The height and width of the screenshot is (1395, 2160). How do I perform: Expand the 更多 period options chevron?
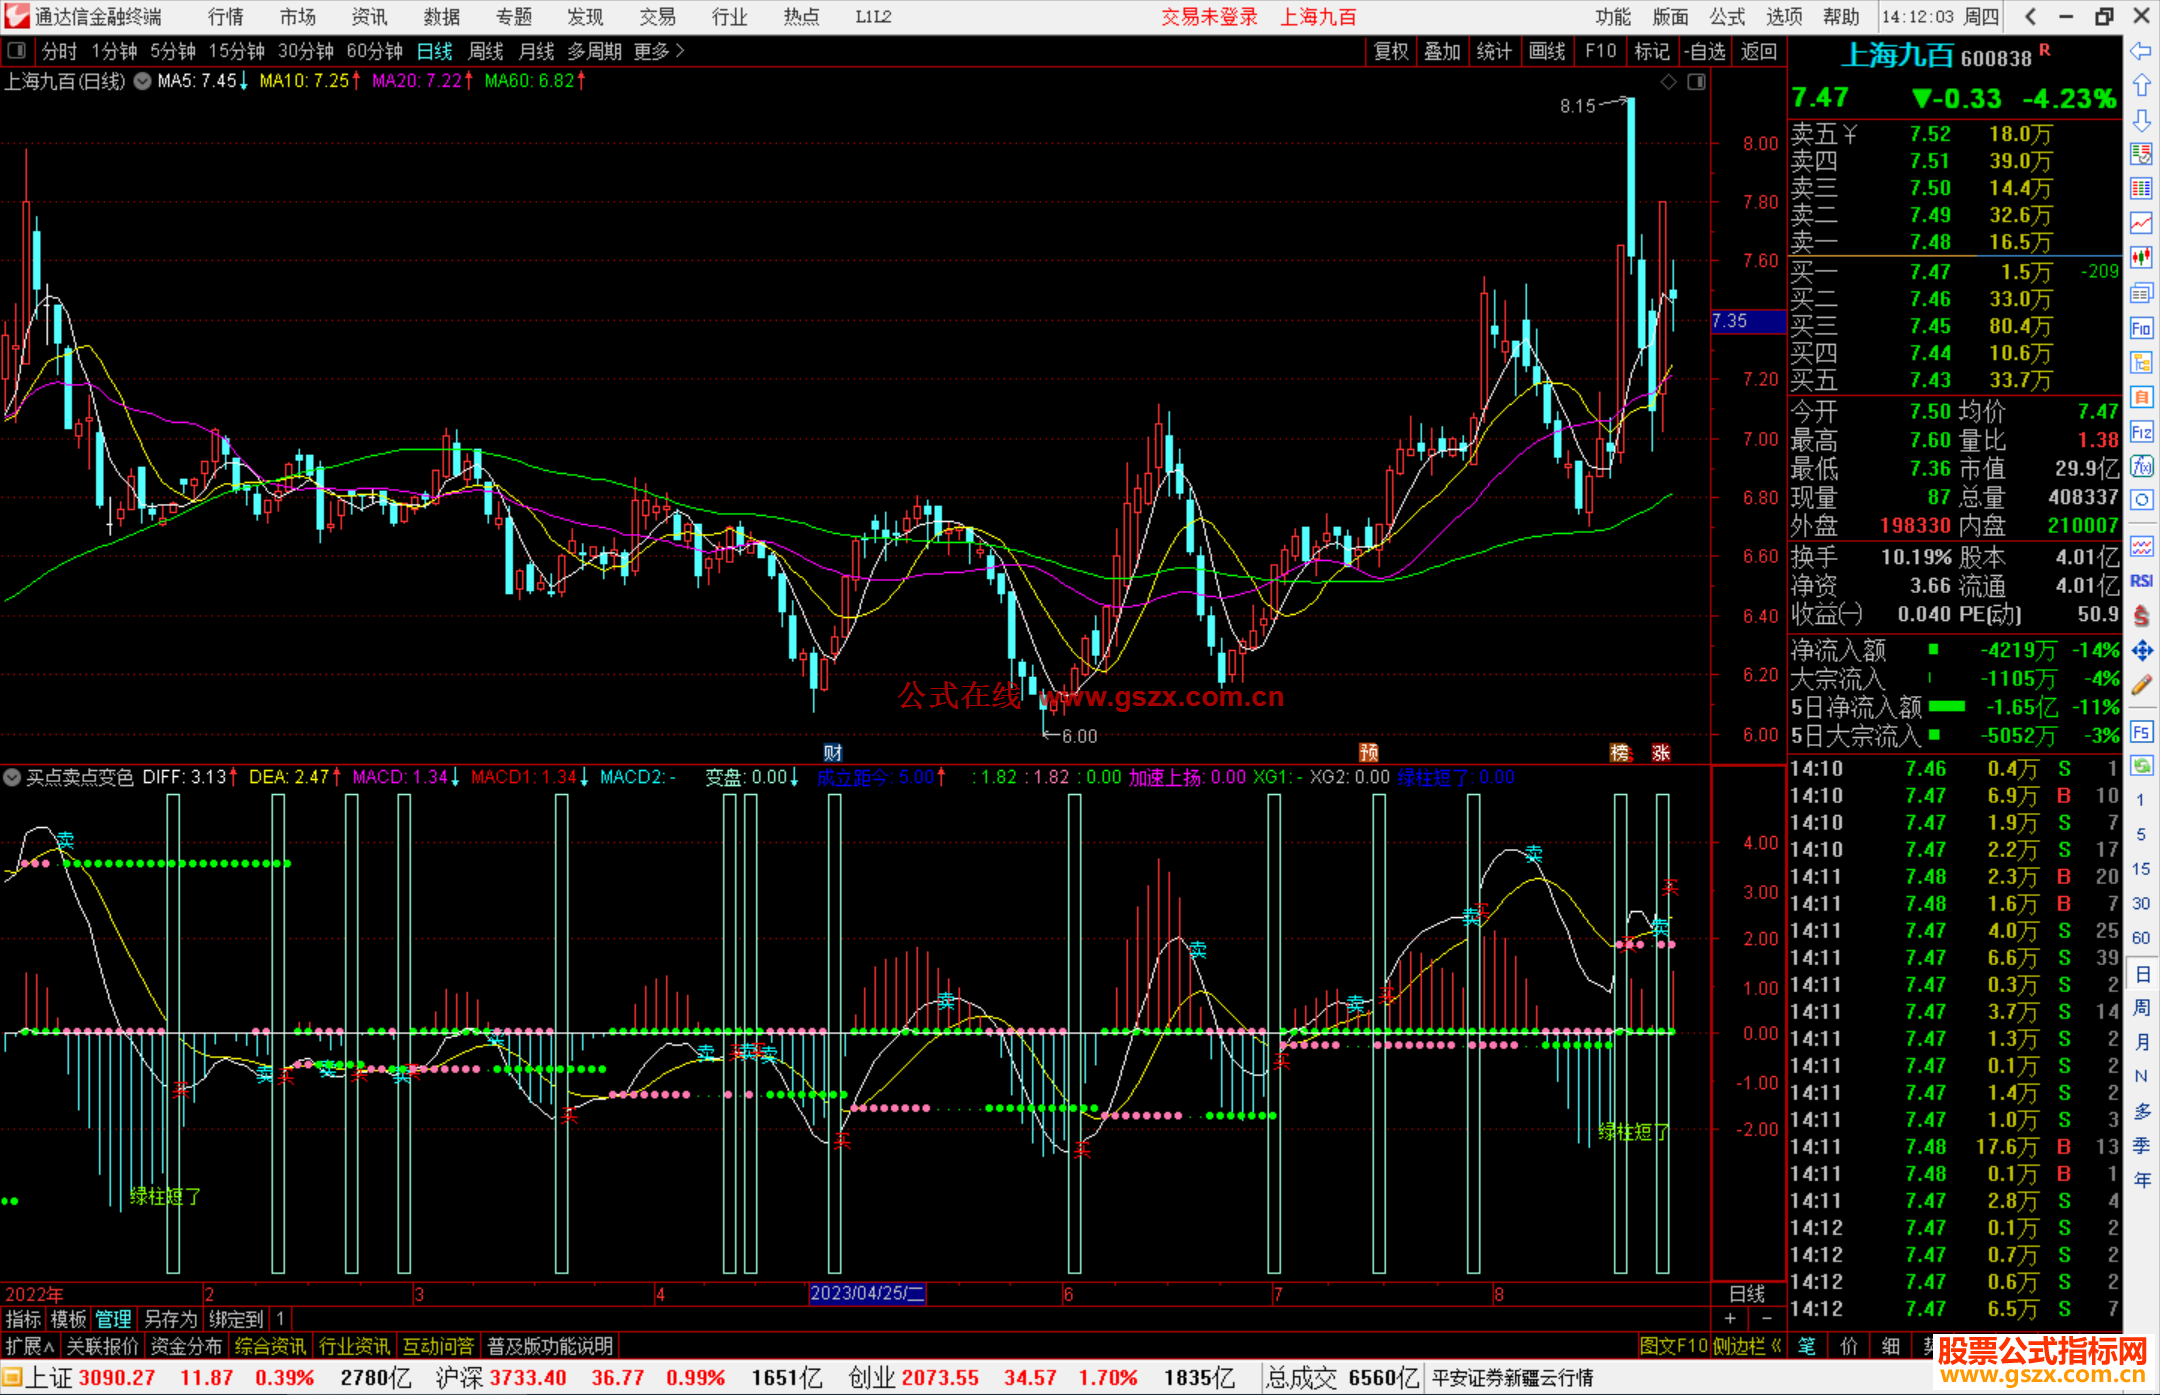click(680, 51)
